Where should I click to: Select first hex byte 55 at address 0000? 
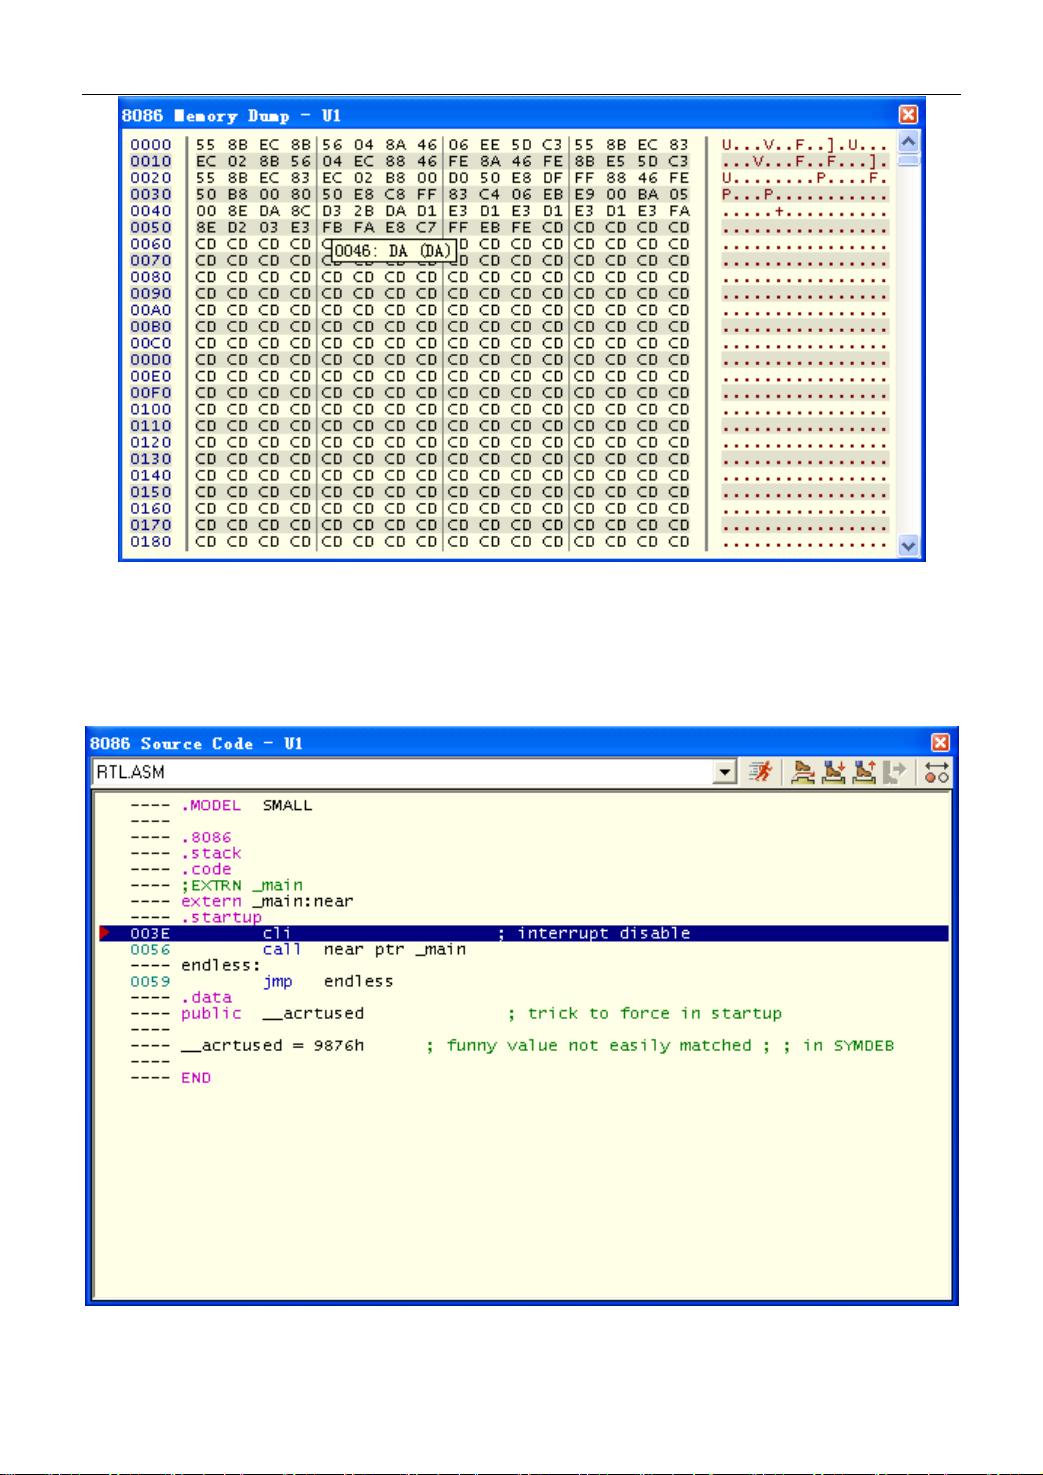tap(205, 144)
